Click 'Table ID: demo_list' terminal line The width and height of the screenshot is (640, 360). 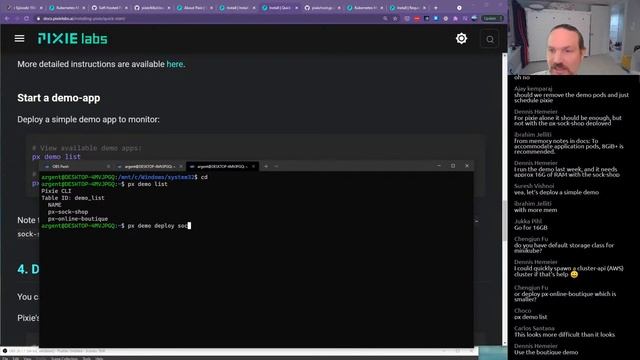(73, 198)
